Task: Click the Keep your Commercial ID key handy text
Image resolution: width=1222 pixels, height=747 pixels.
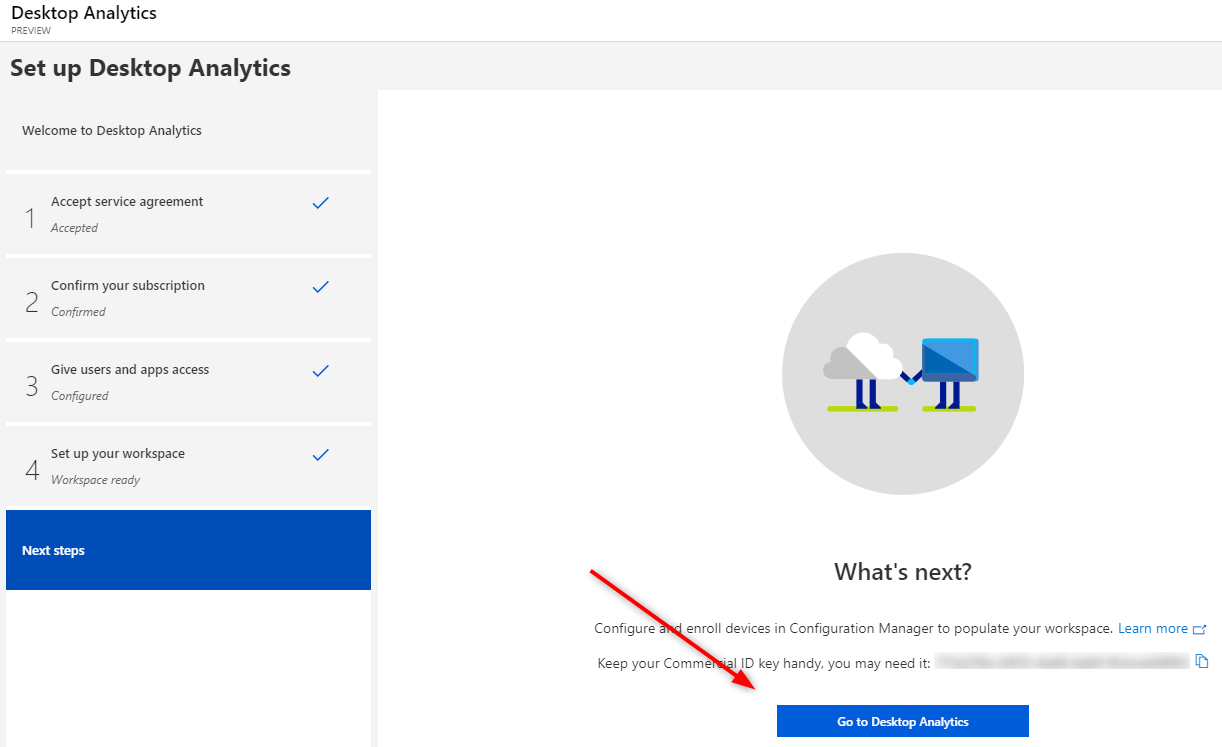Action: coord(764,662)
